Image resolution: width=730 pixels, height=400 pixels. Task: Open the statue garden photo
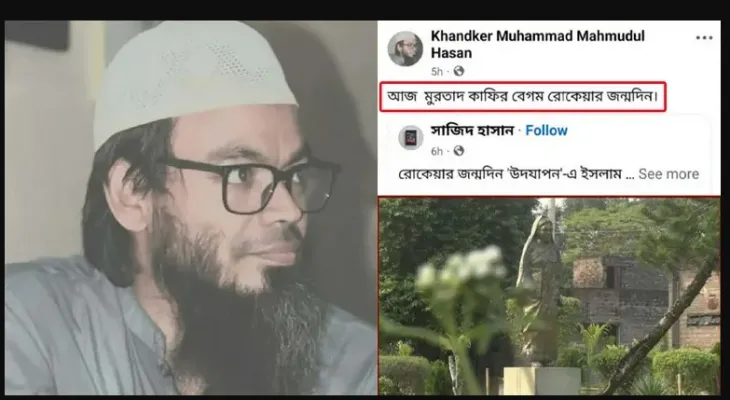[x=549, y=296]
